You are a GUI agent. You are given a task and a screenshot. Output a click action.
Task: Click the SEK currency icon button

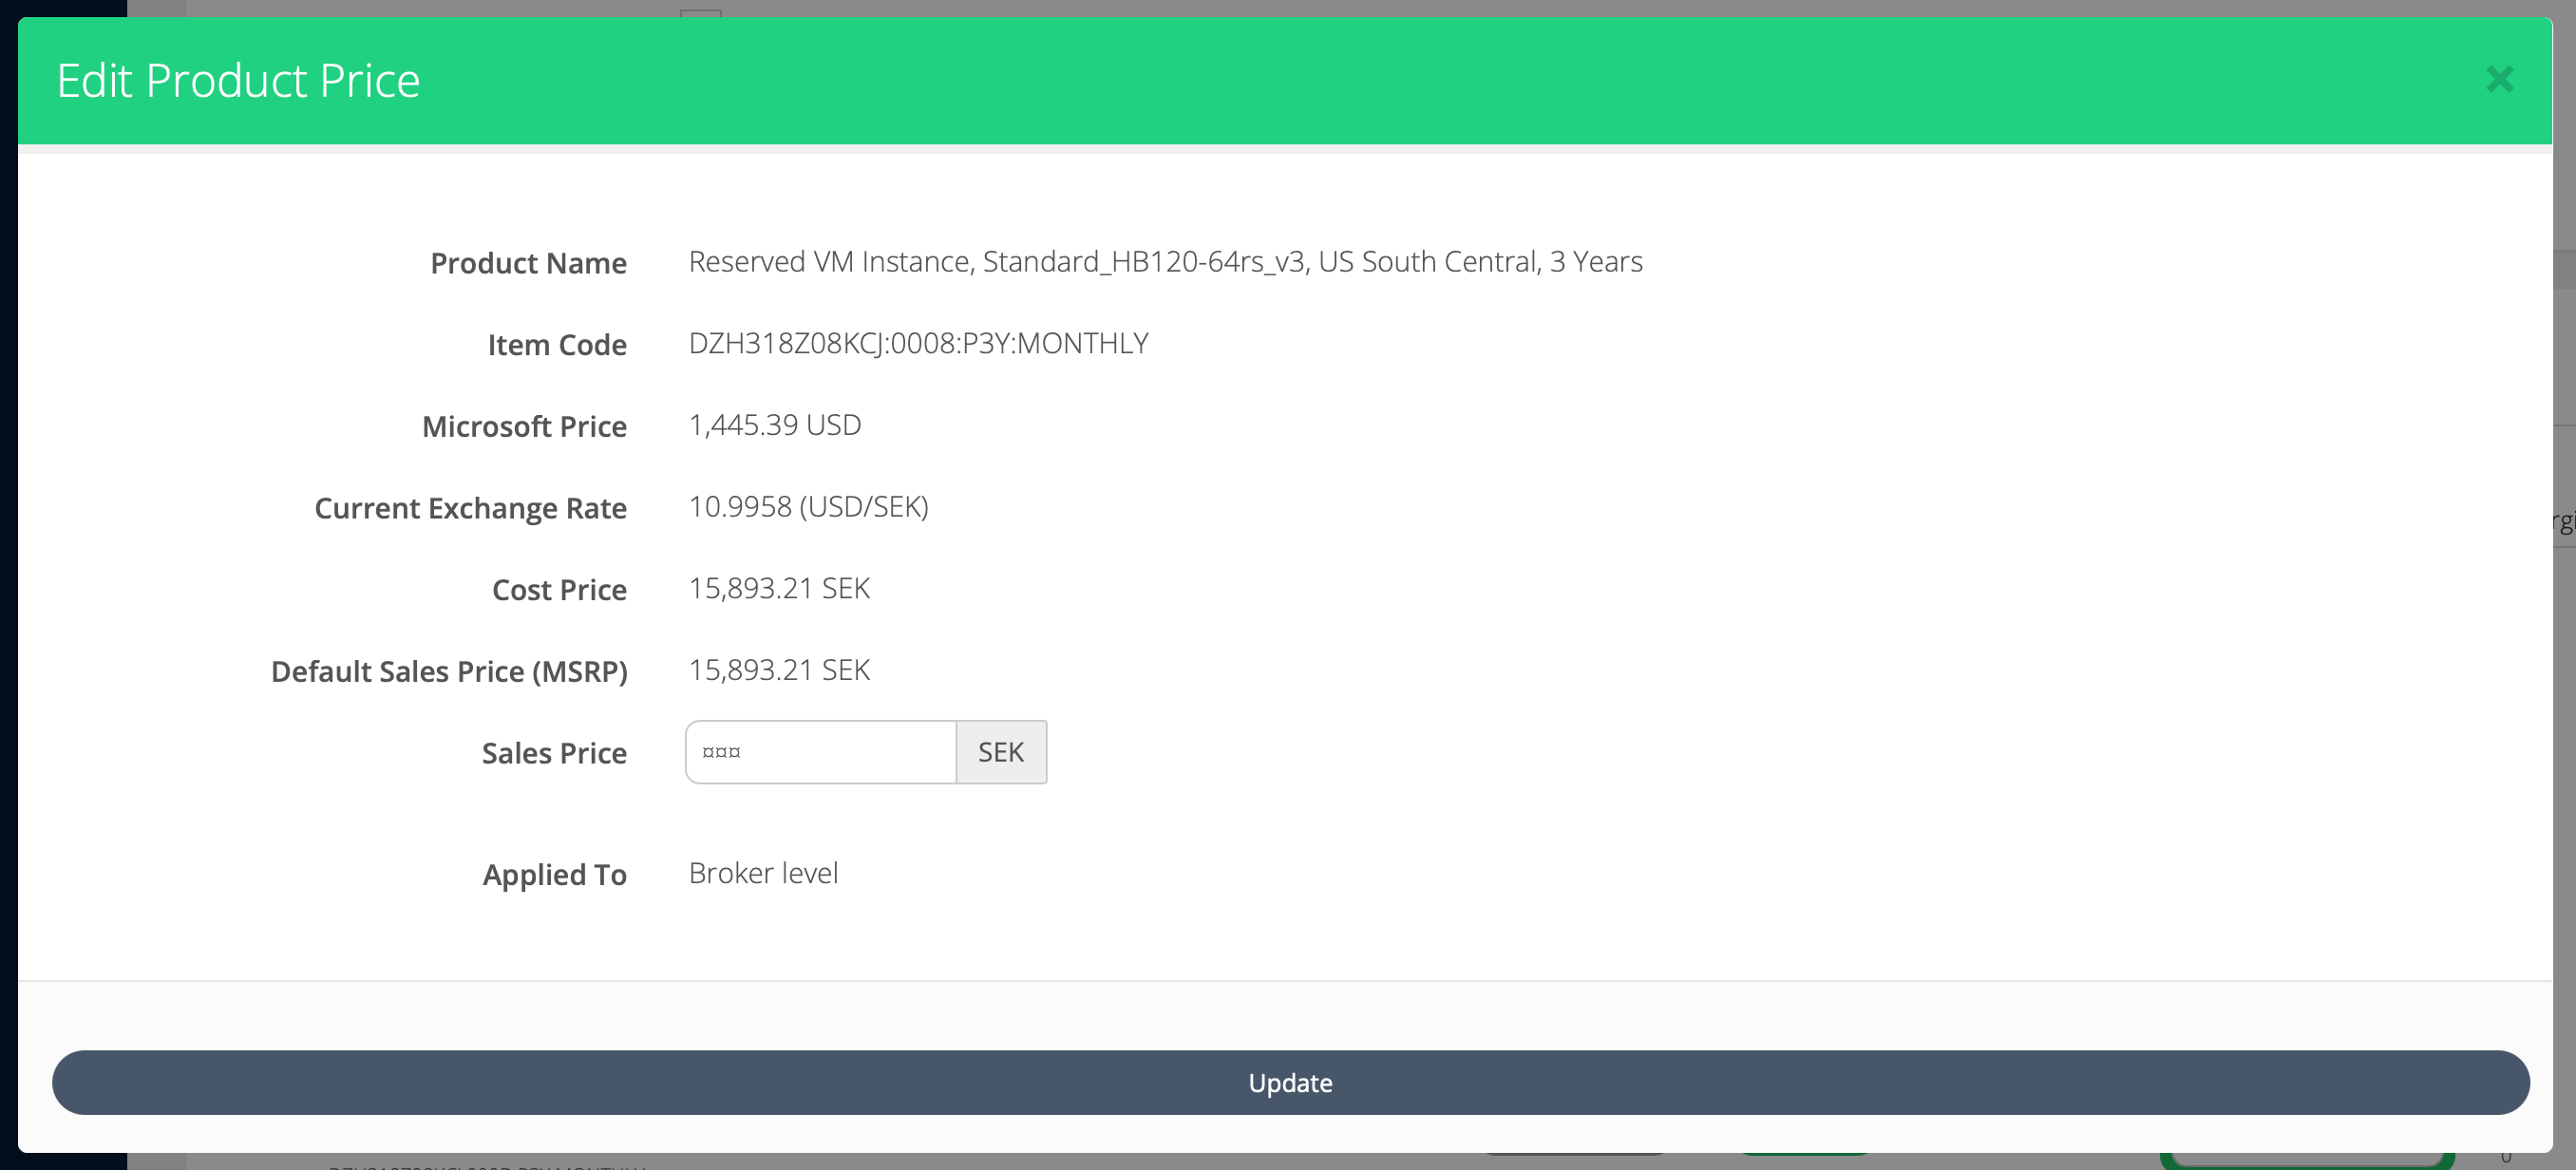pos(1000,751)
